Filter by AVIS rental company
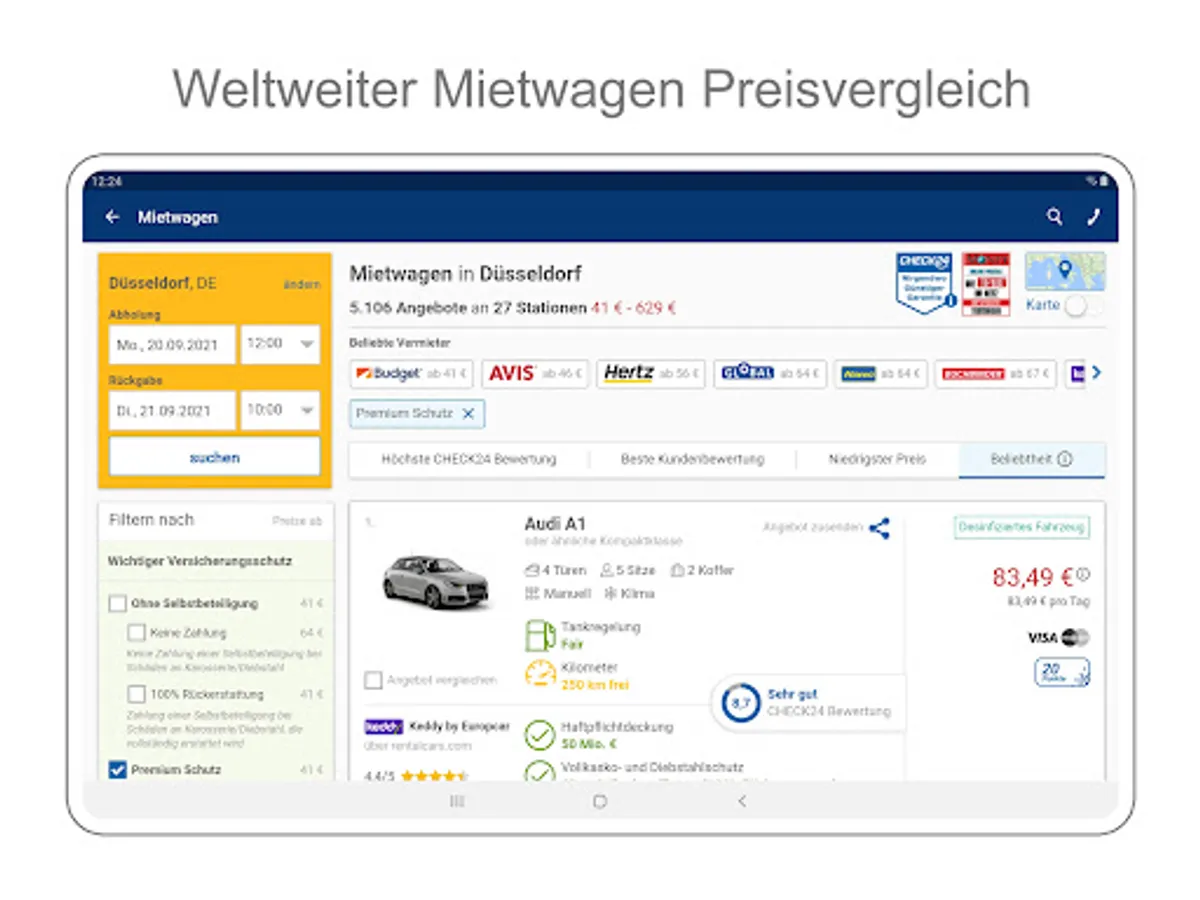Screen dimensions: 1200x900 (535, 374)
